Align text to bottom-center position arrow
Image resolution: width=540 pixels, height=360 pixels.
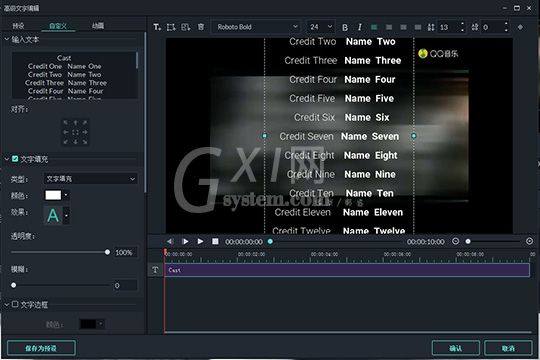click(x=75, y=142)
